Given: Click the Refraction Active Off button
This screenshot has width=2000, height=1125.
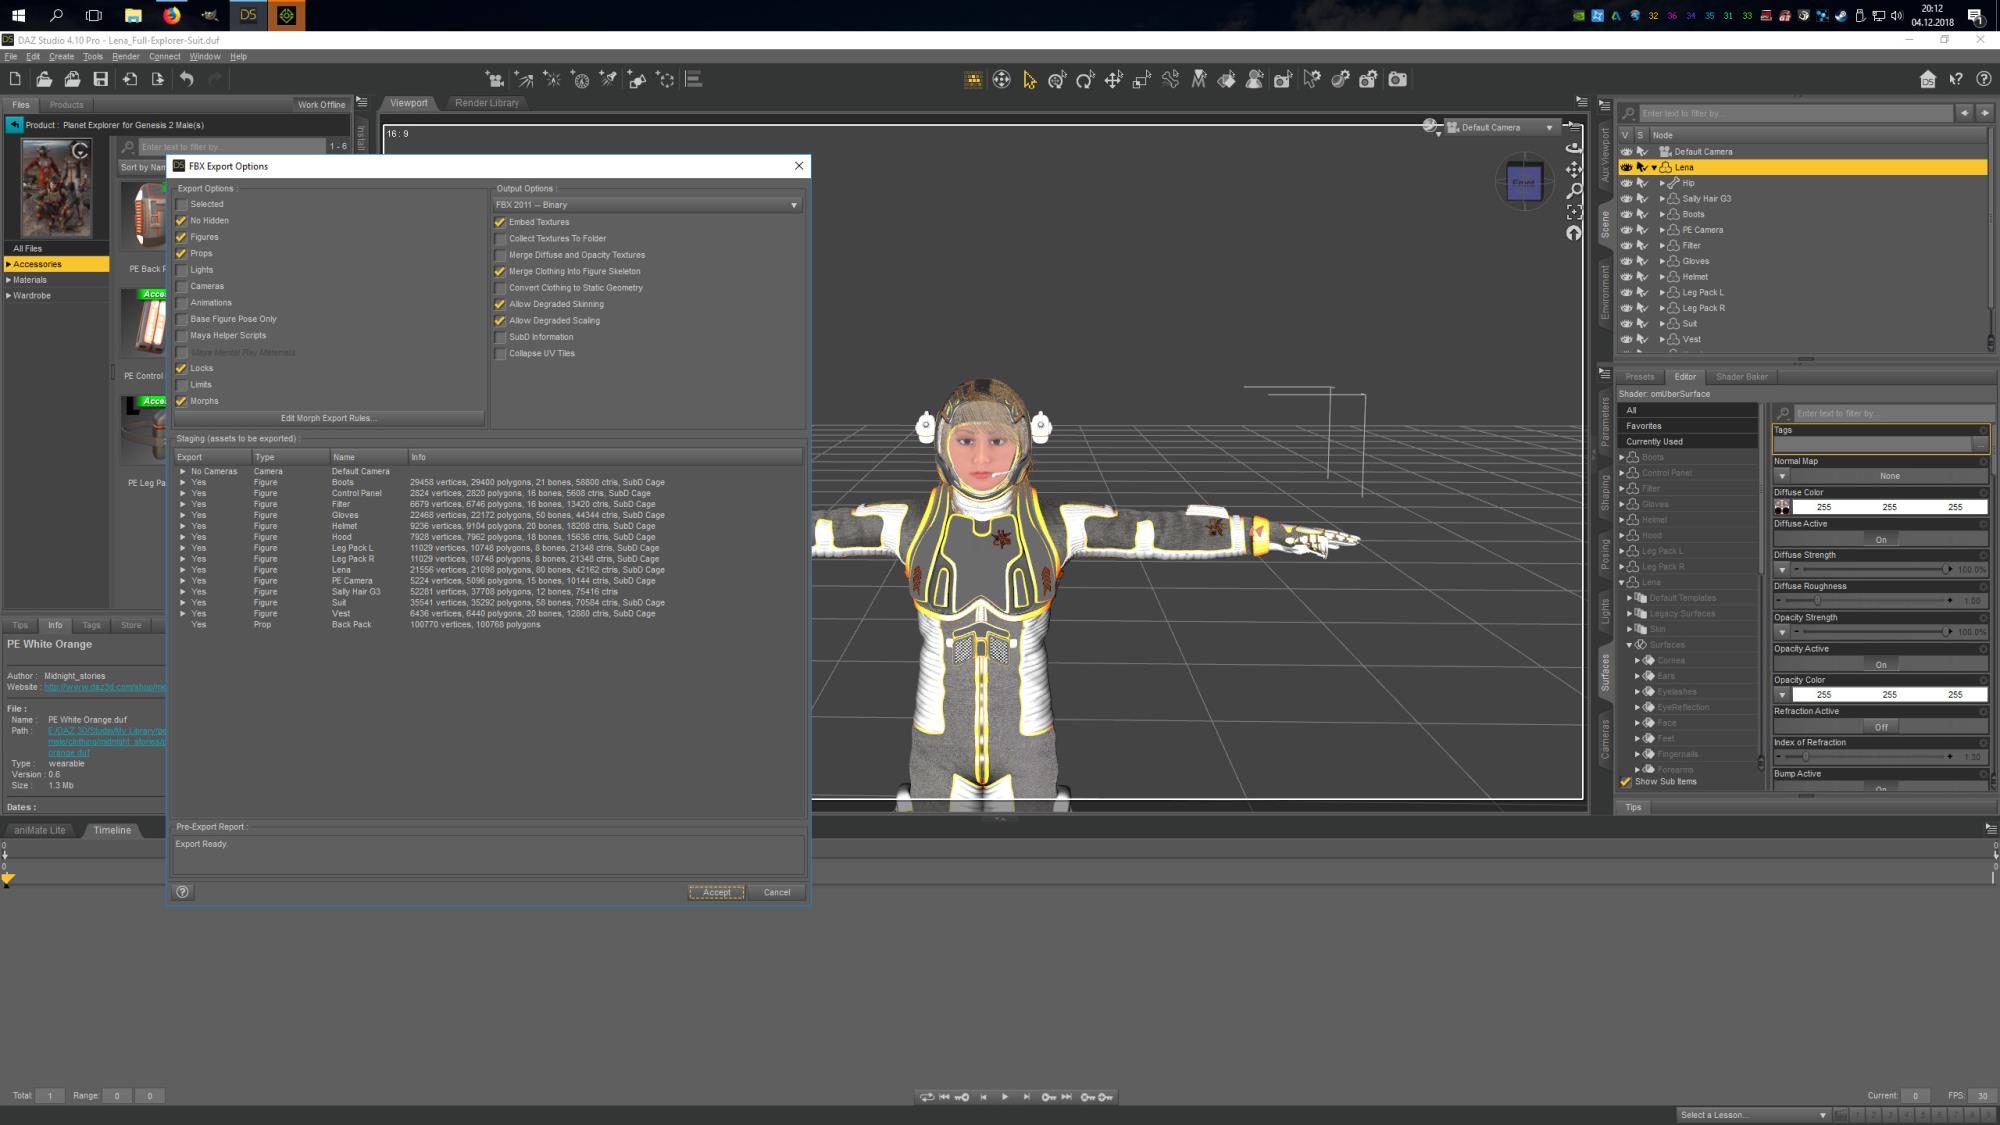Looking at the screenshot, I should pos(1880,727).
